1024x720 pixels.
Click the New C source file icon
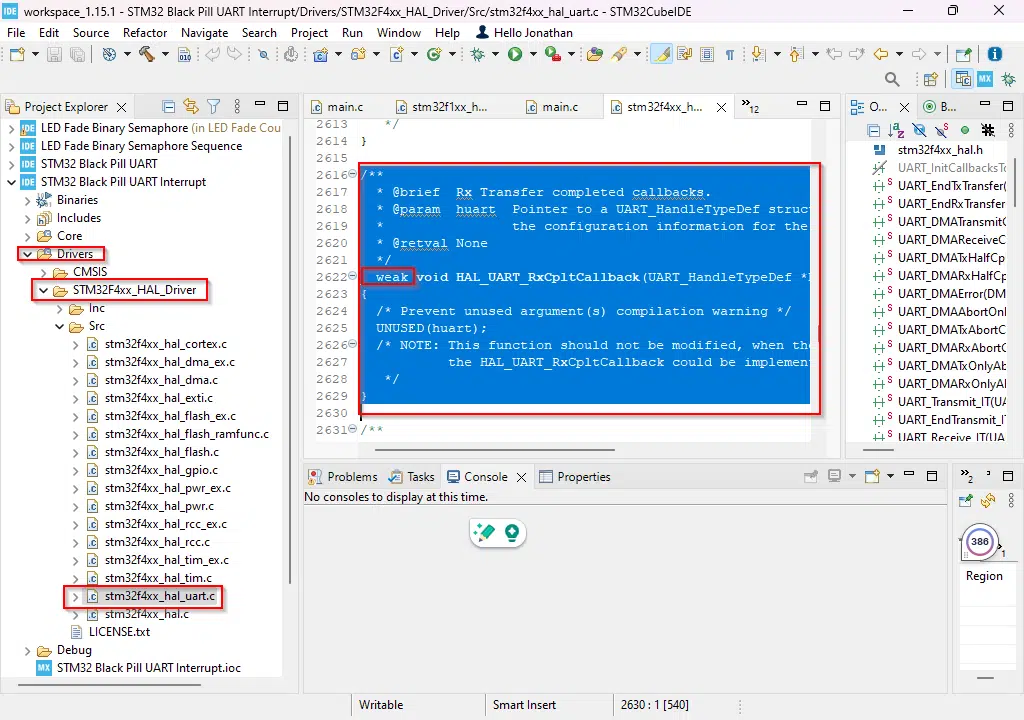(396, 54)
